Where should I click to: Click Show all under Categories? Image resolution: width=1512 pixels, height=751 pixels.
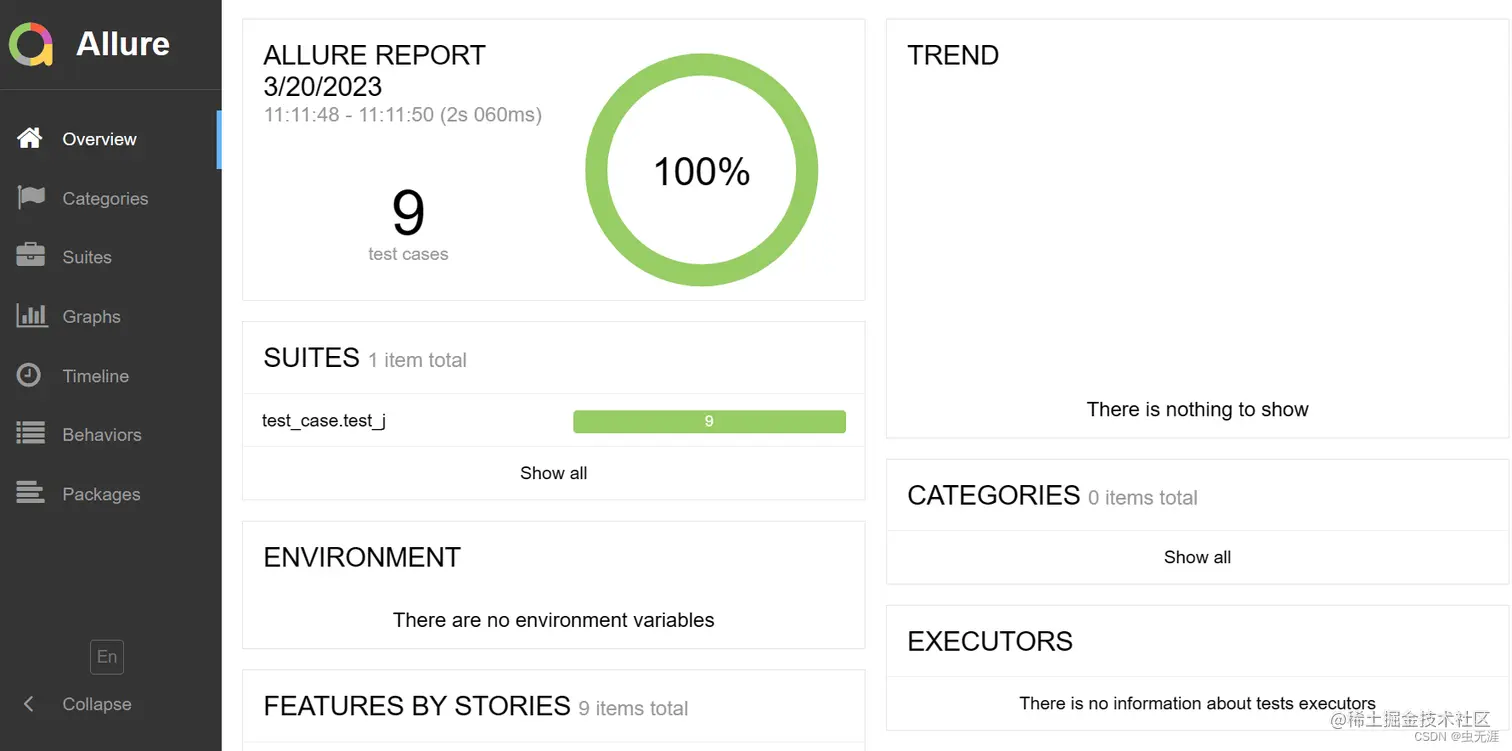pyautogui.click(x=1197, y=557)
